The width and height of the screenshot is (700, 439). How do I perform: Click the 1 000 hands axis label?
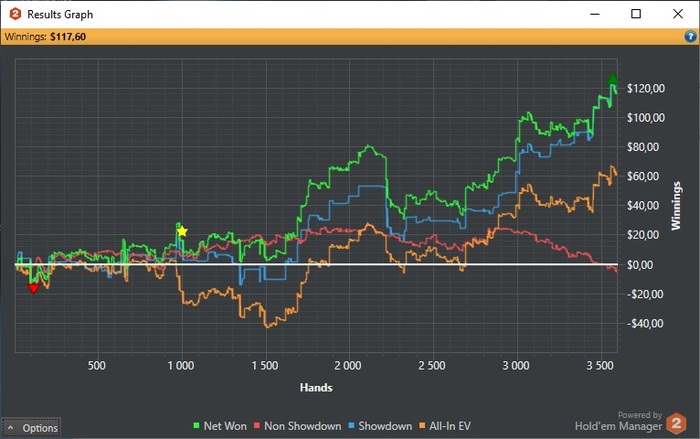181,365
